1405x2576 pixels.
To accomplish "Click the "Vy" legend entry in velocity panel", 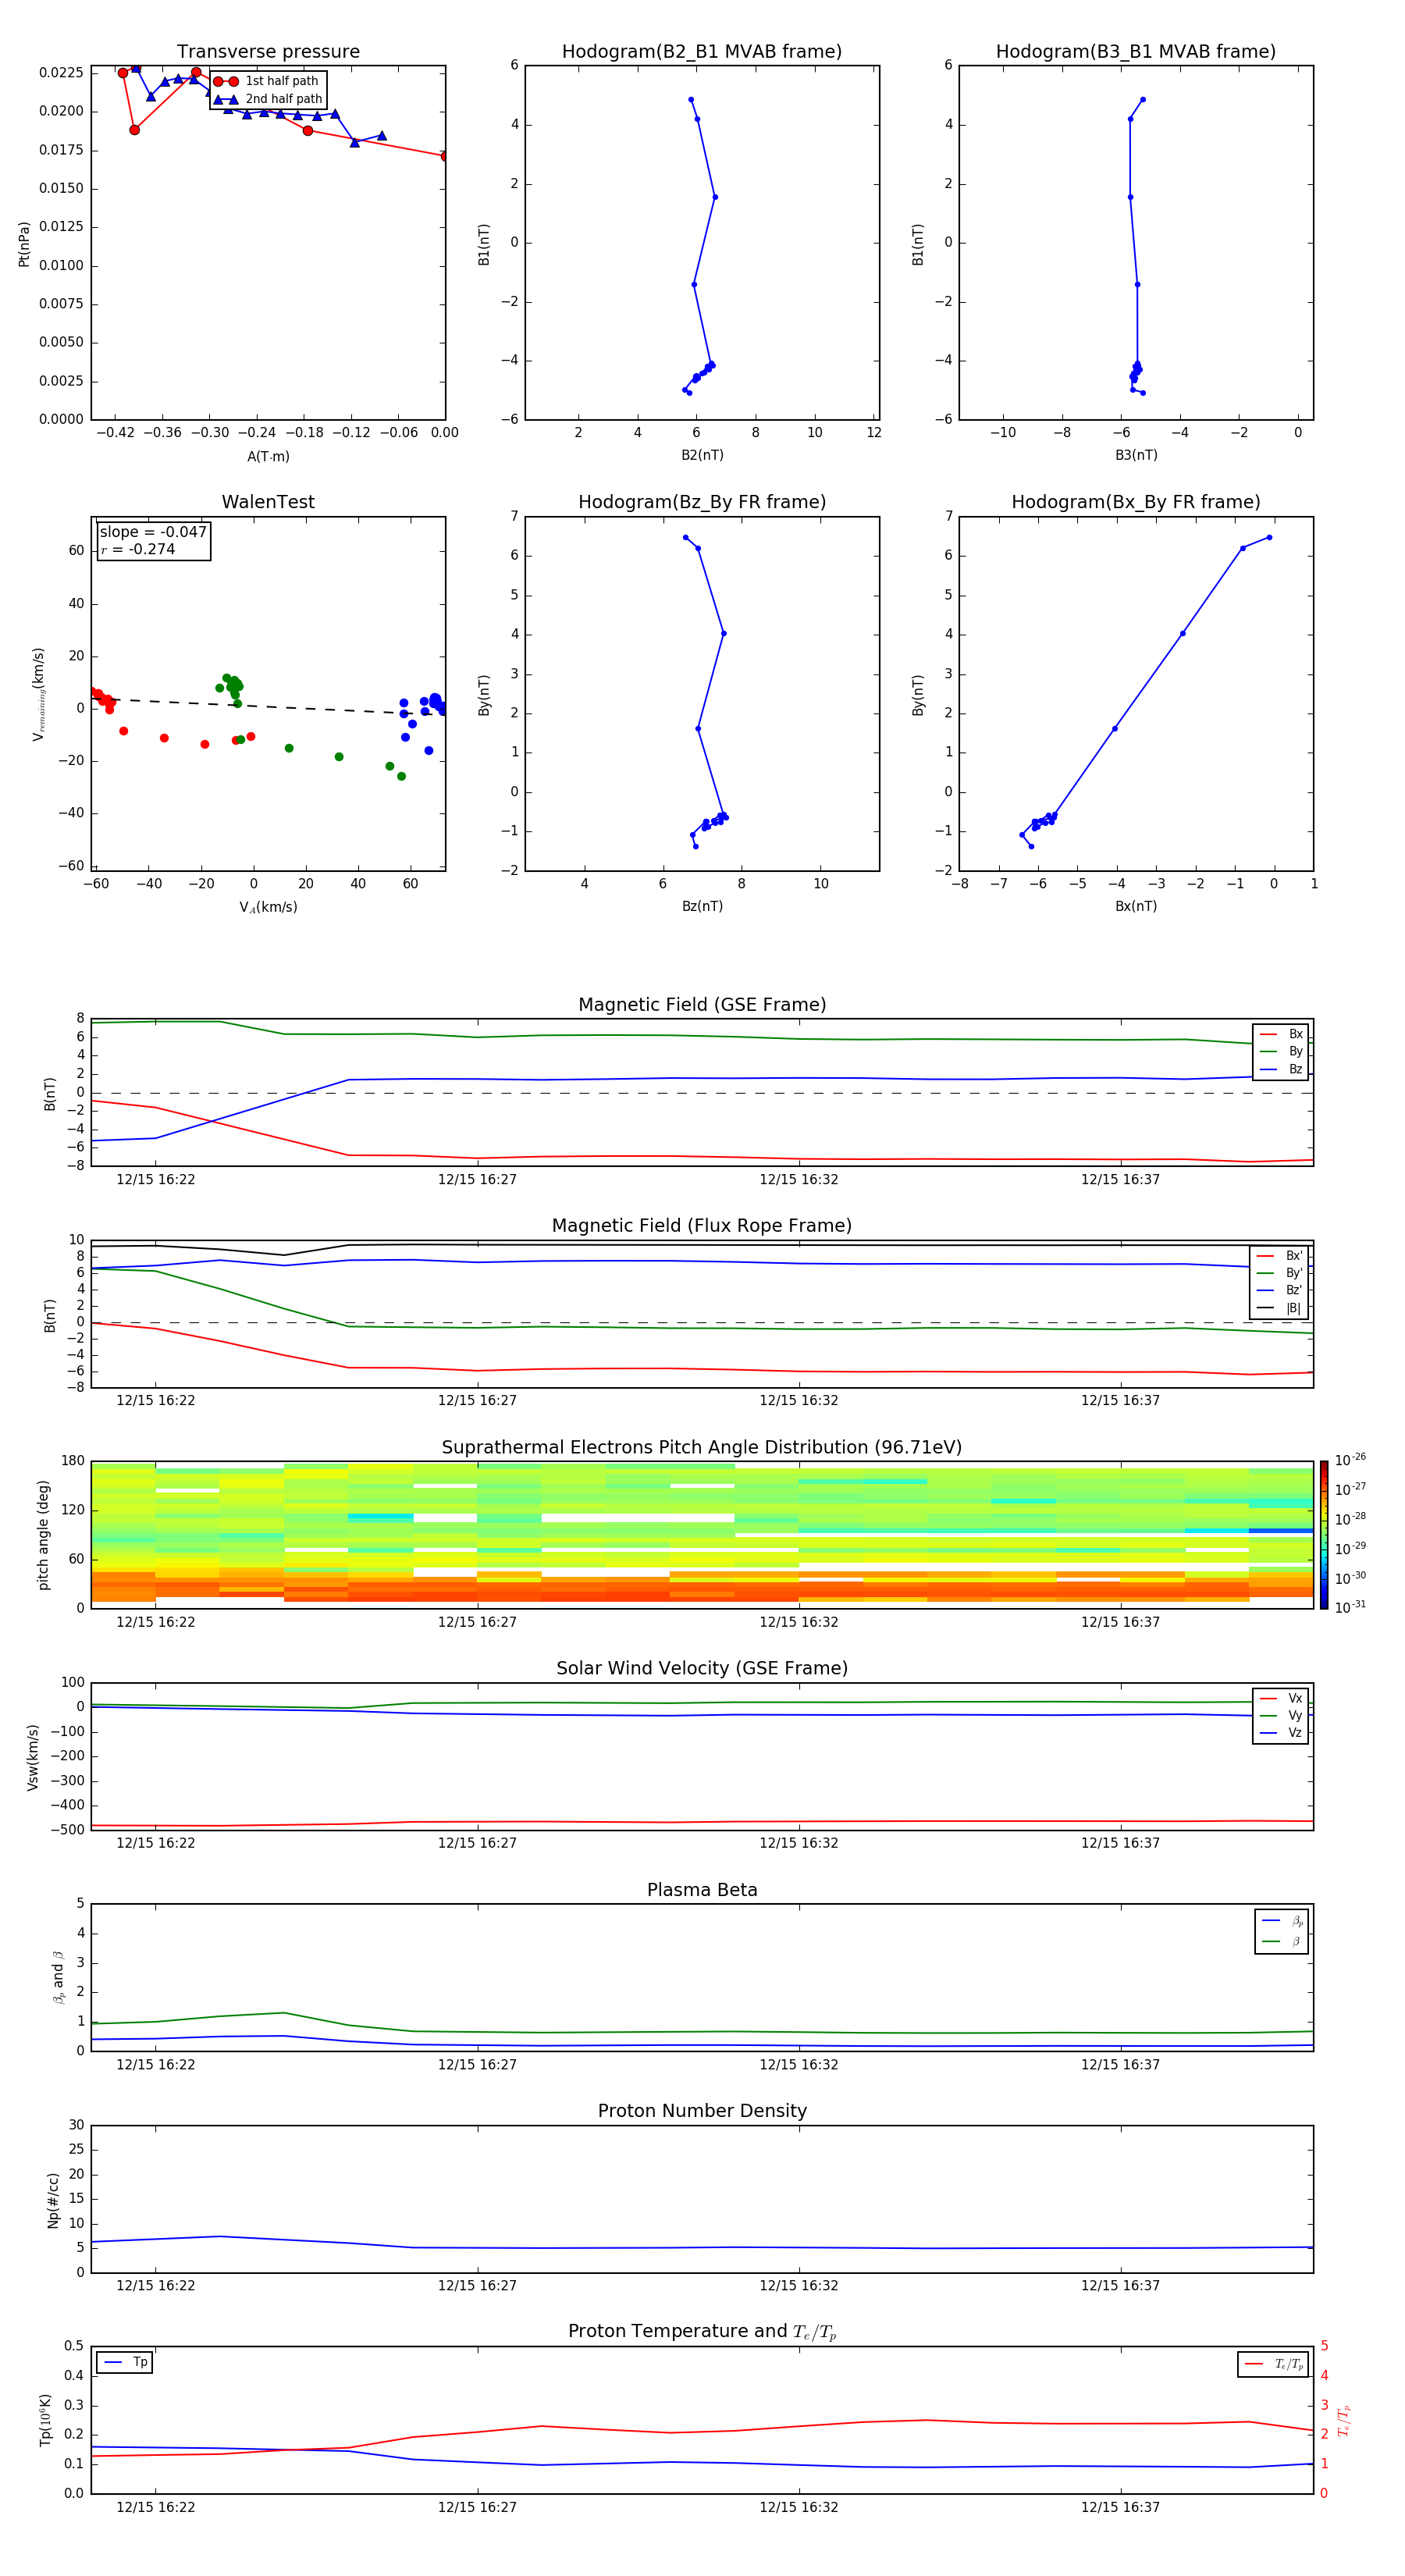I will pyautogui.click(x=1281, y=1715).
